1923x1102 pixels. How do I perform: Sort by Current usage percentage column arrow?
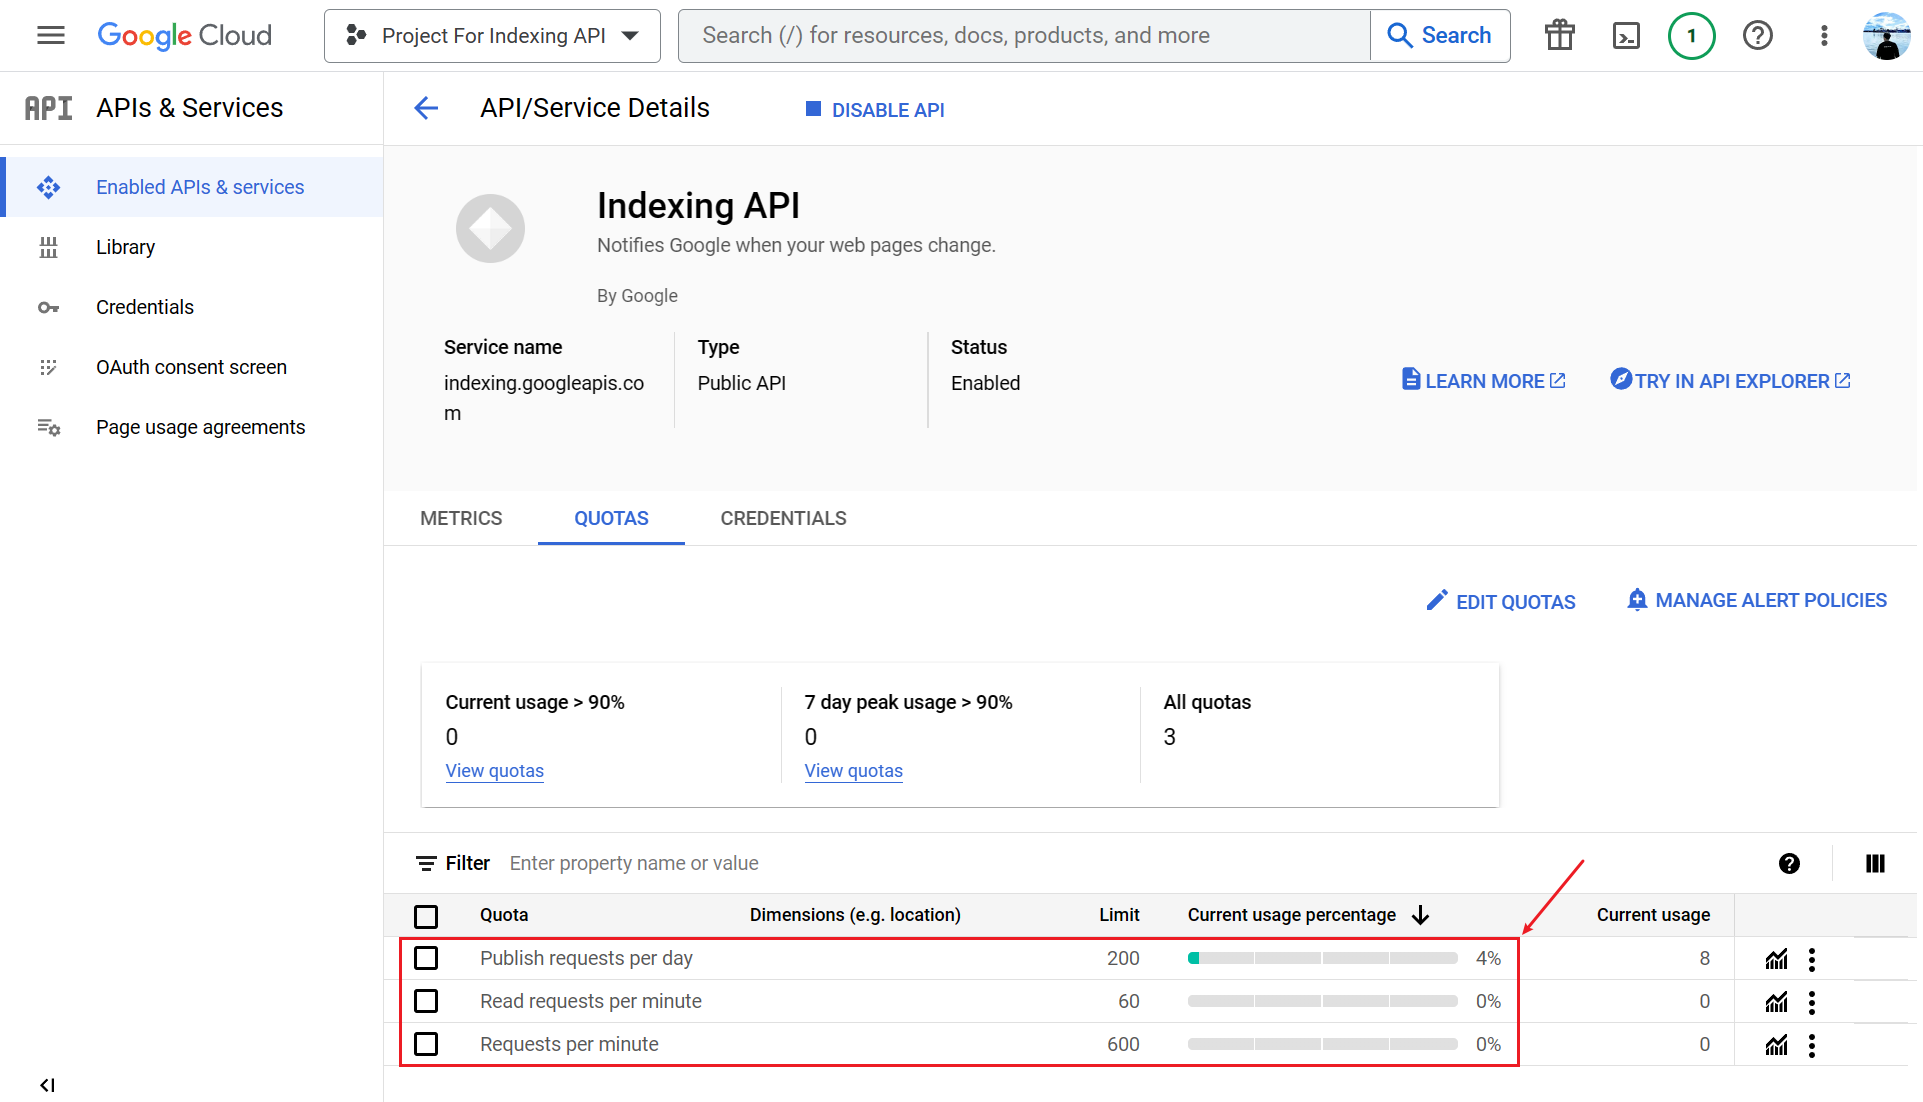pyautogui.click(x=1420, y=915)
